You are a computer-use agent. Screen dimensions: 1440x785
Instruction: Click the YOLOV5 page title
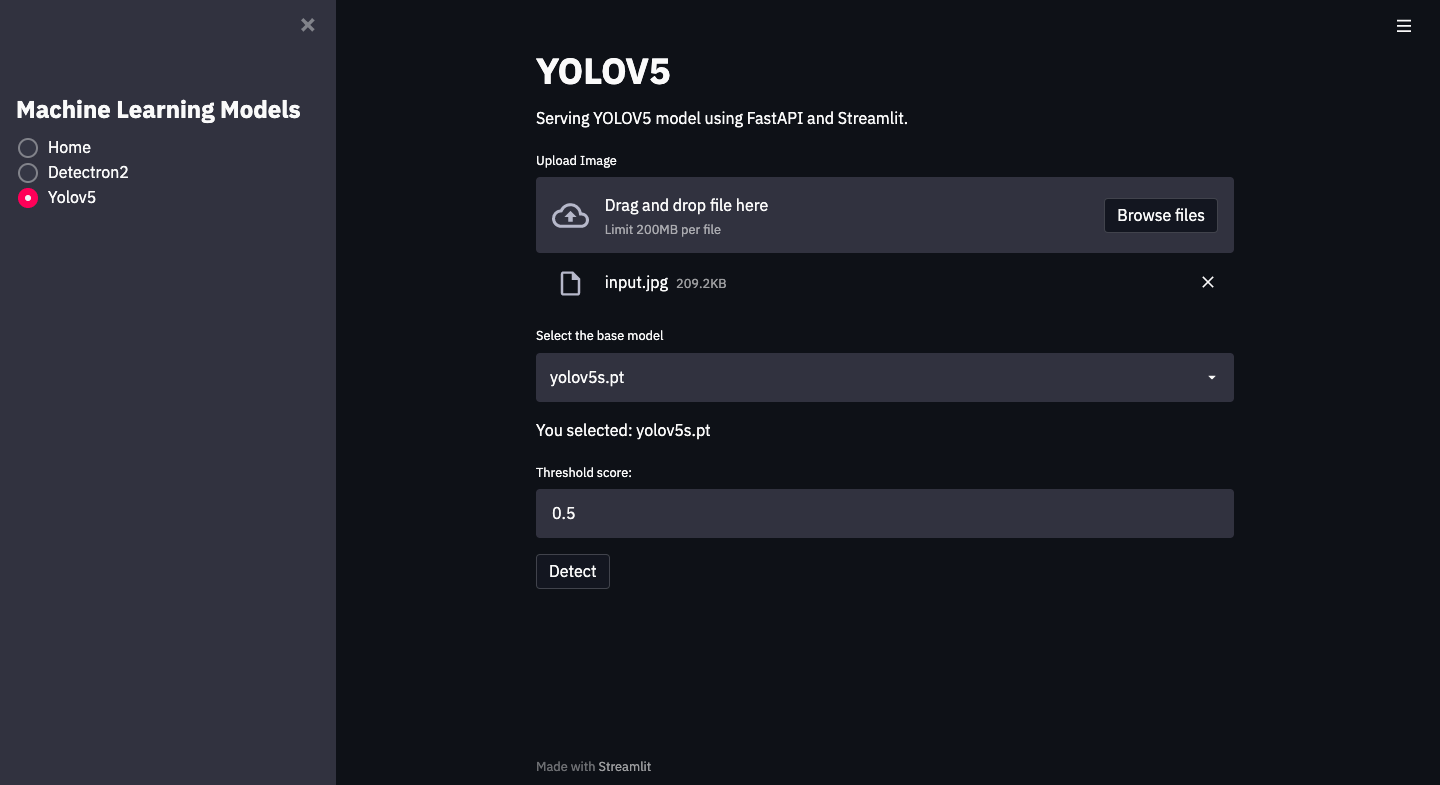click(603, 72)
